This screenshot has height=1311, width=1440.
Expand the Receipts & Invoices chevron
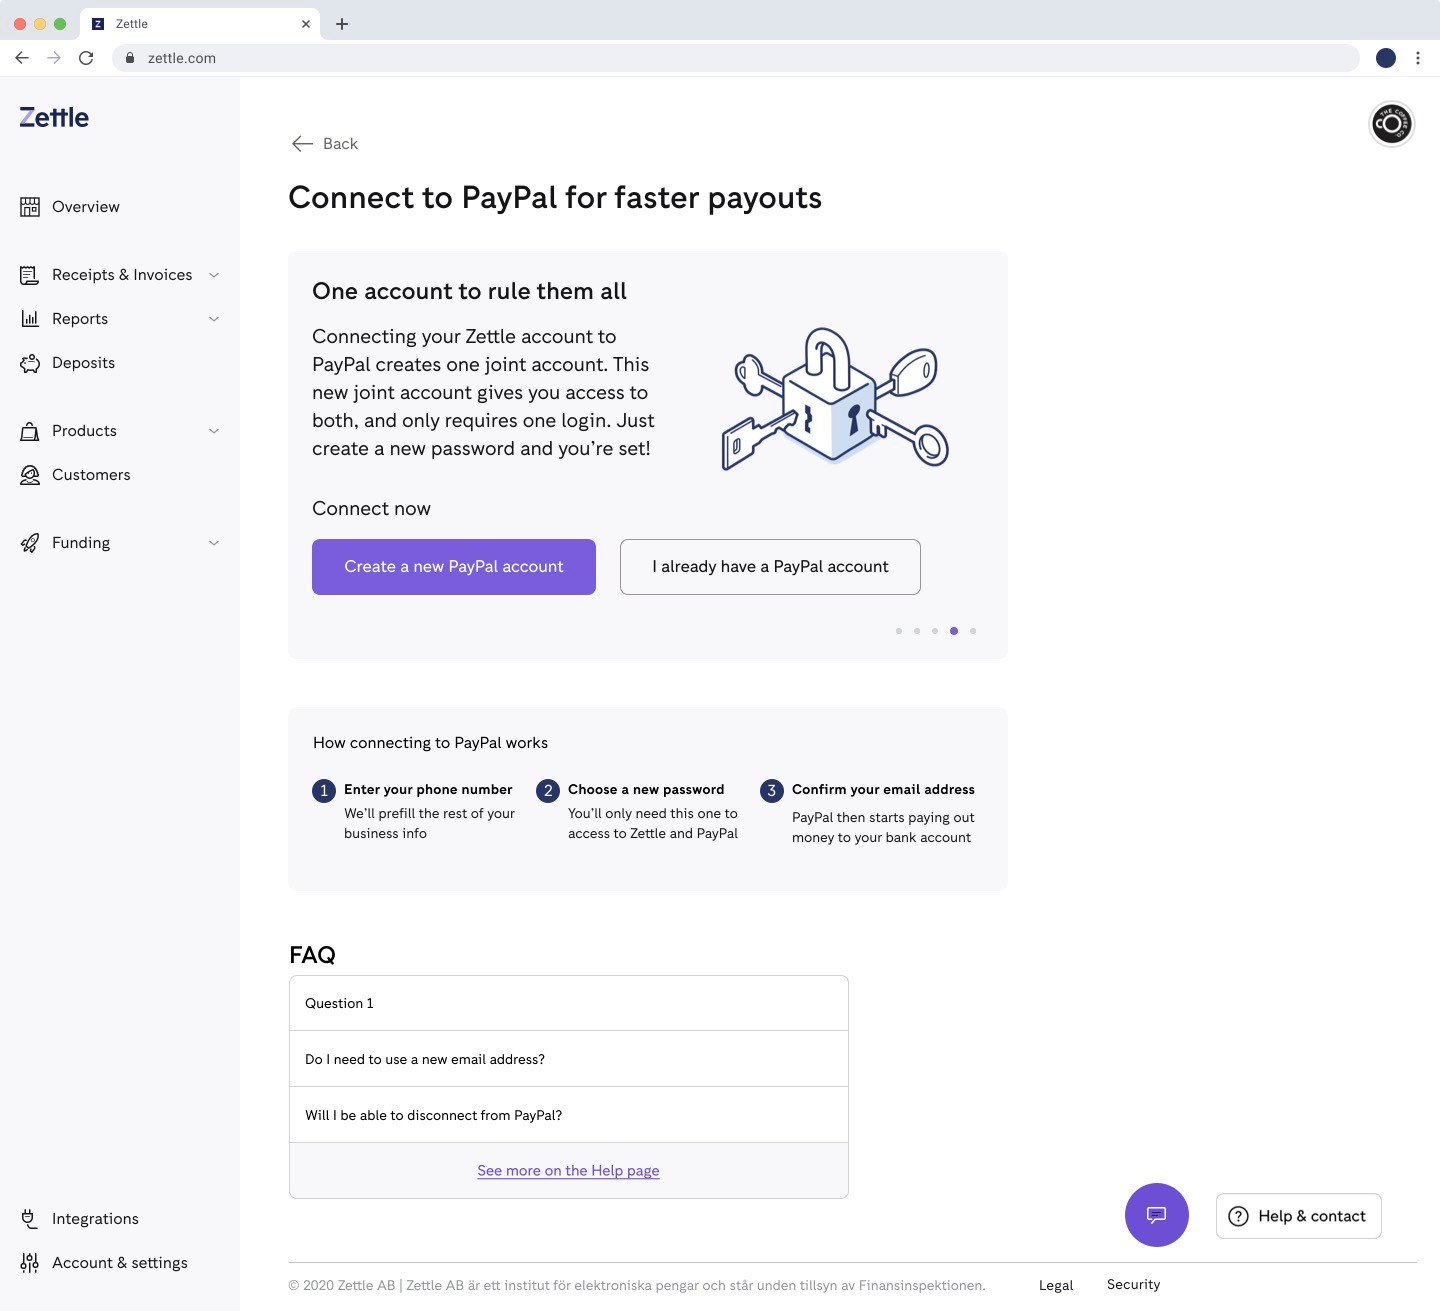[214, 275]
